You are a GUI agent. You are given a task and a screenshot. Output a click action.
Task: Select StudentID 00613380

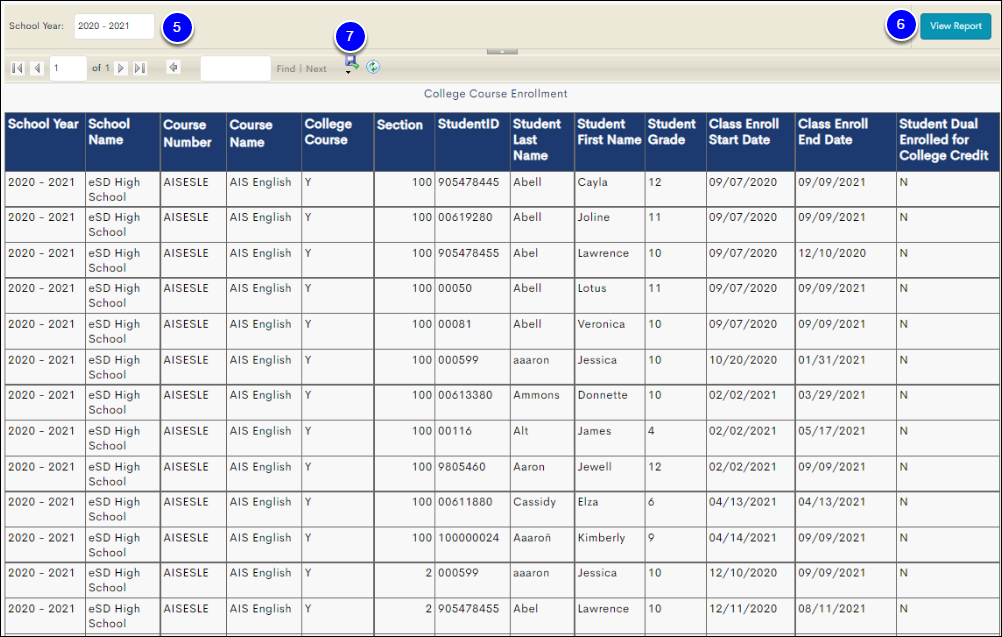(x=465, y=395)
